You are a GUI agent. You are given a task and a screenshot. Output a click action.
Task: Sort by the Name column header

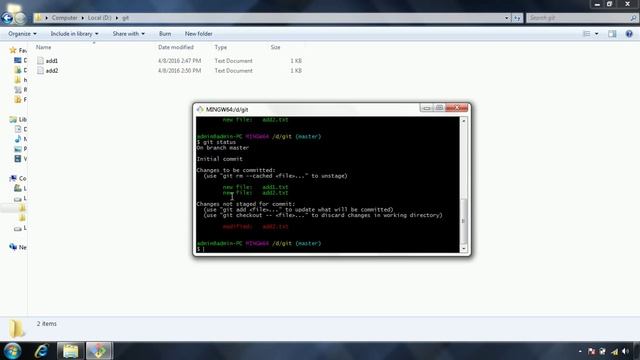point(44,47)
